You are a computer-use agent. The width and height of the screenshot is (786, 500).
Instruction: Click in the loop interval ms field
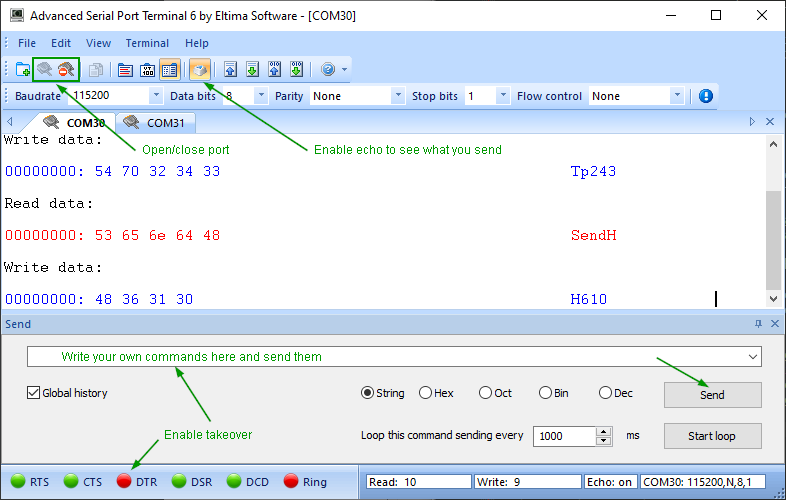click(564, 436)
